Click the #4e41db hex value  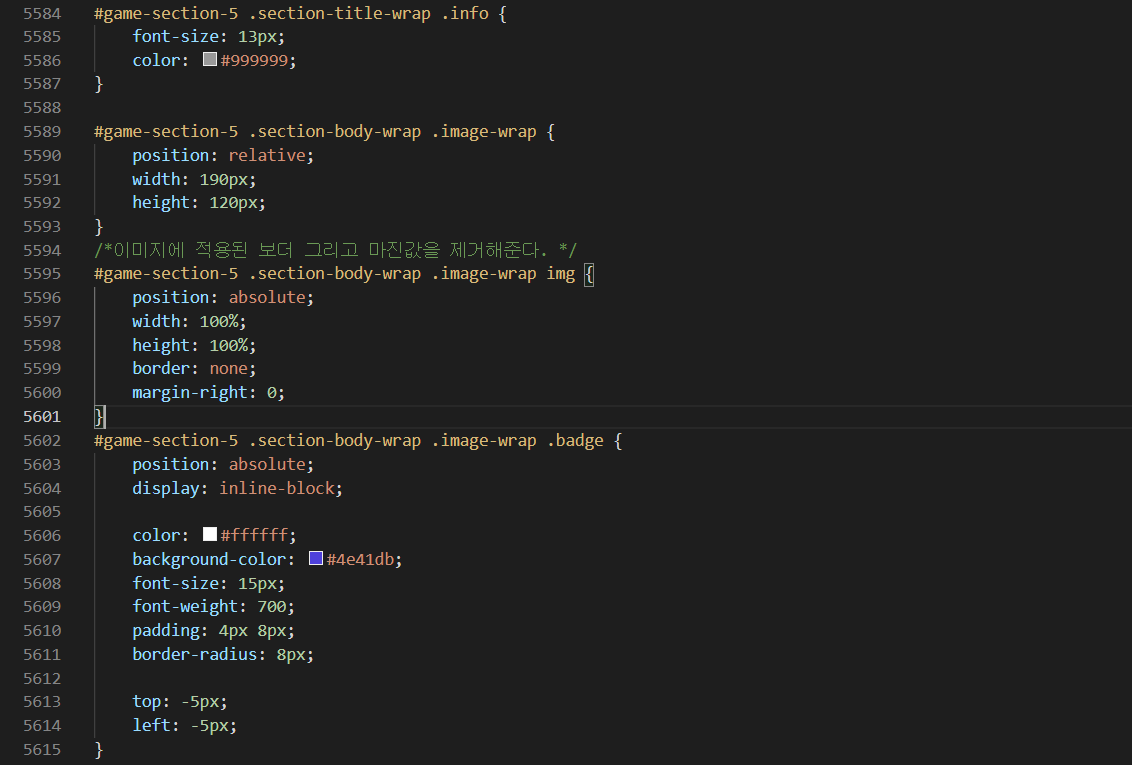360,559
